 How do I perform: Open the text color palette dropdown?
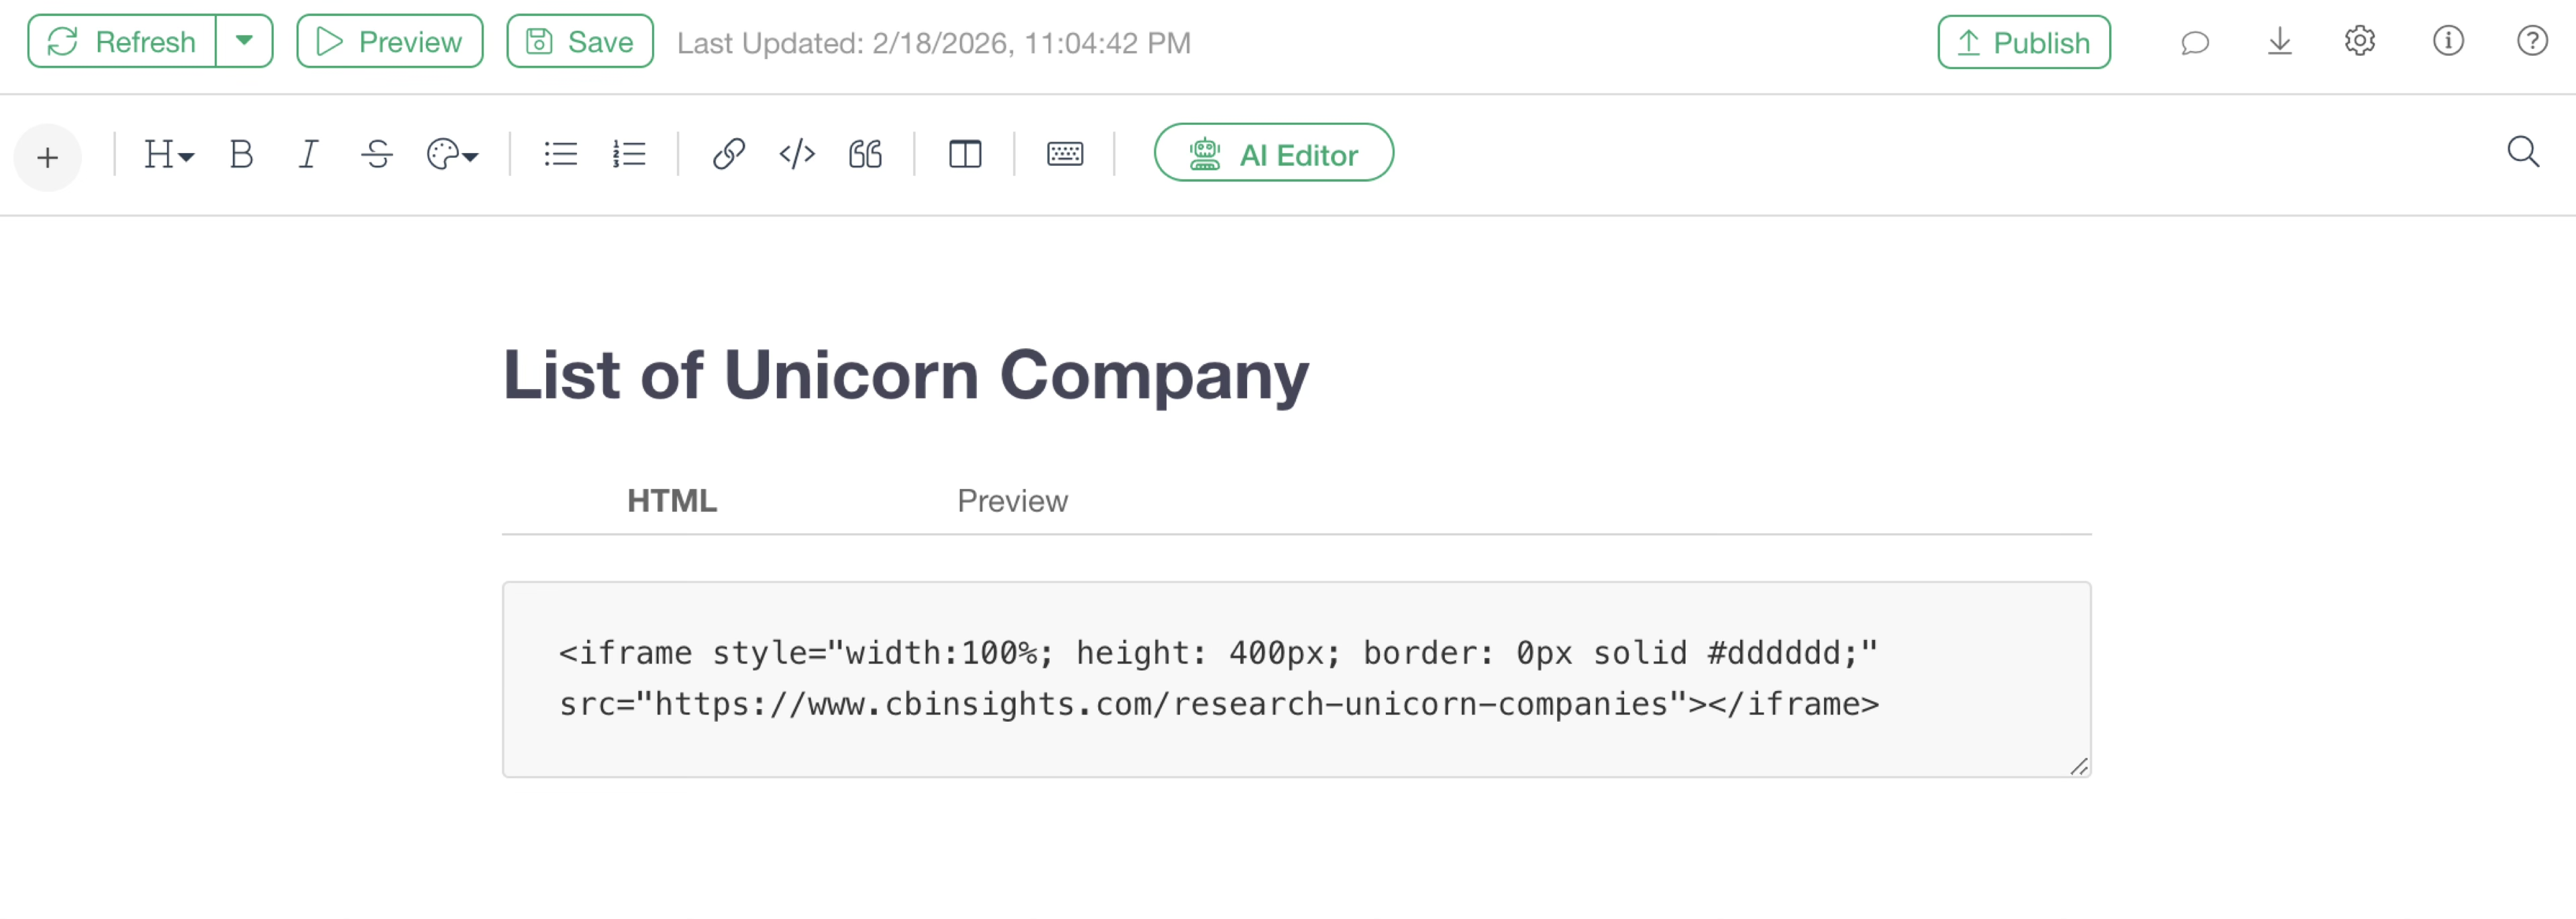[452, 155]
